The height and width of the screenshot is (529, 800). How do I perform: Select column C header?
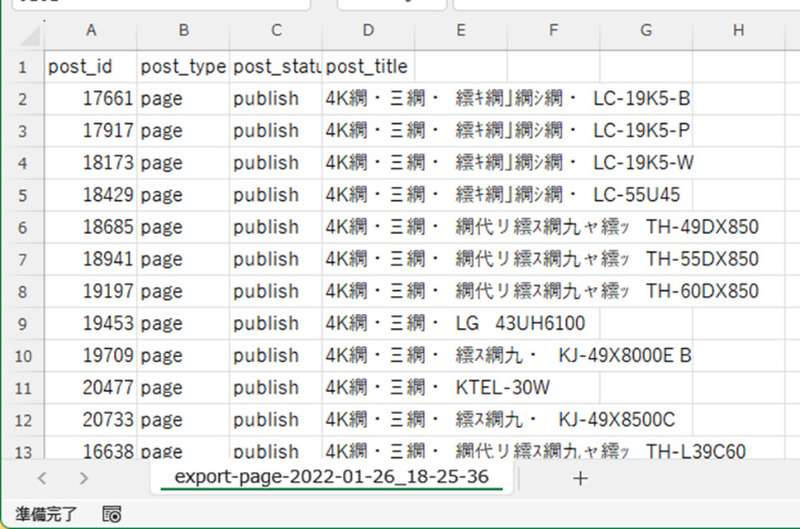pyautogui.click(x=276, y=31)
